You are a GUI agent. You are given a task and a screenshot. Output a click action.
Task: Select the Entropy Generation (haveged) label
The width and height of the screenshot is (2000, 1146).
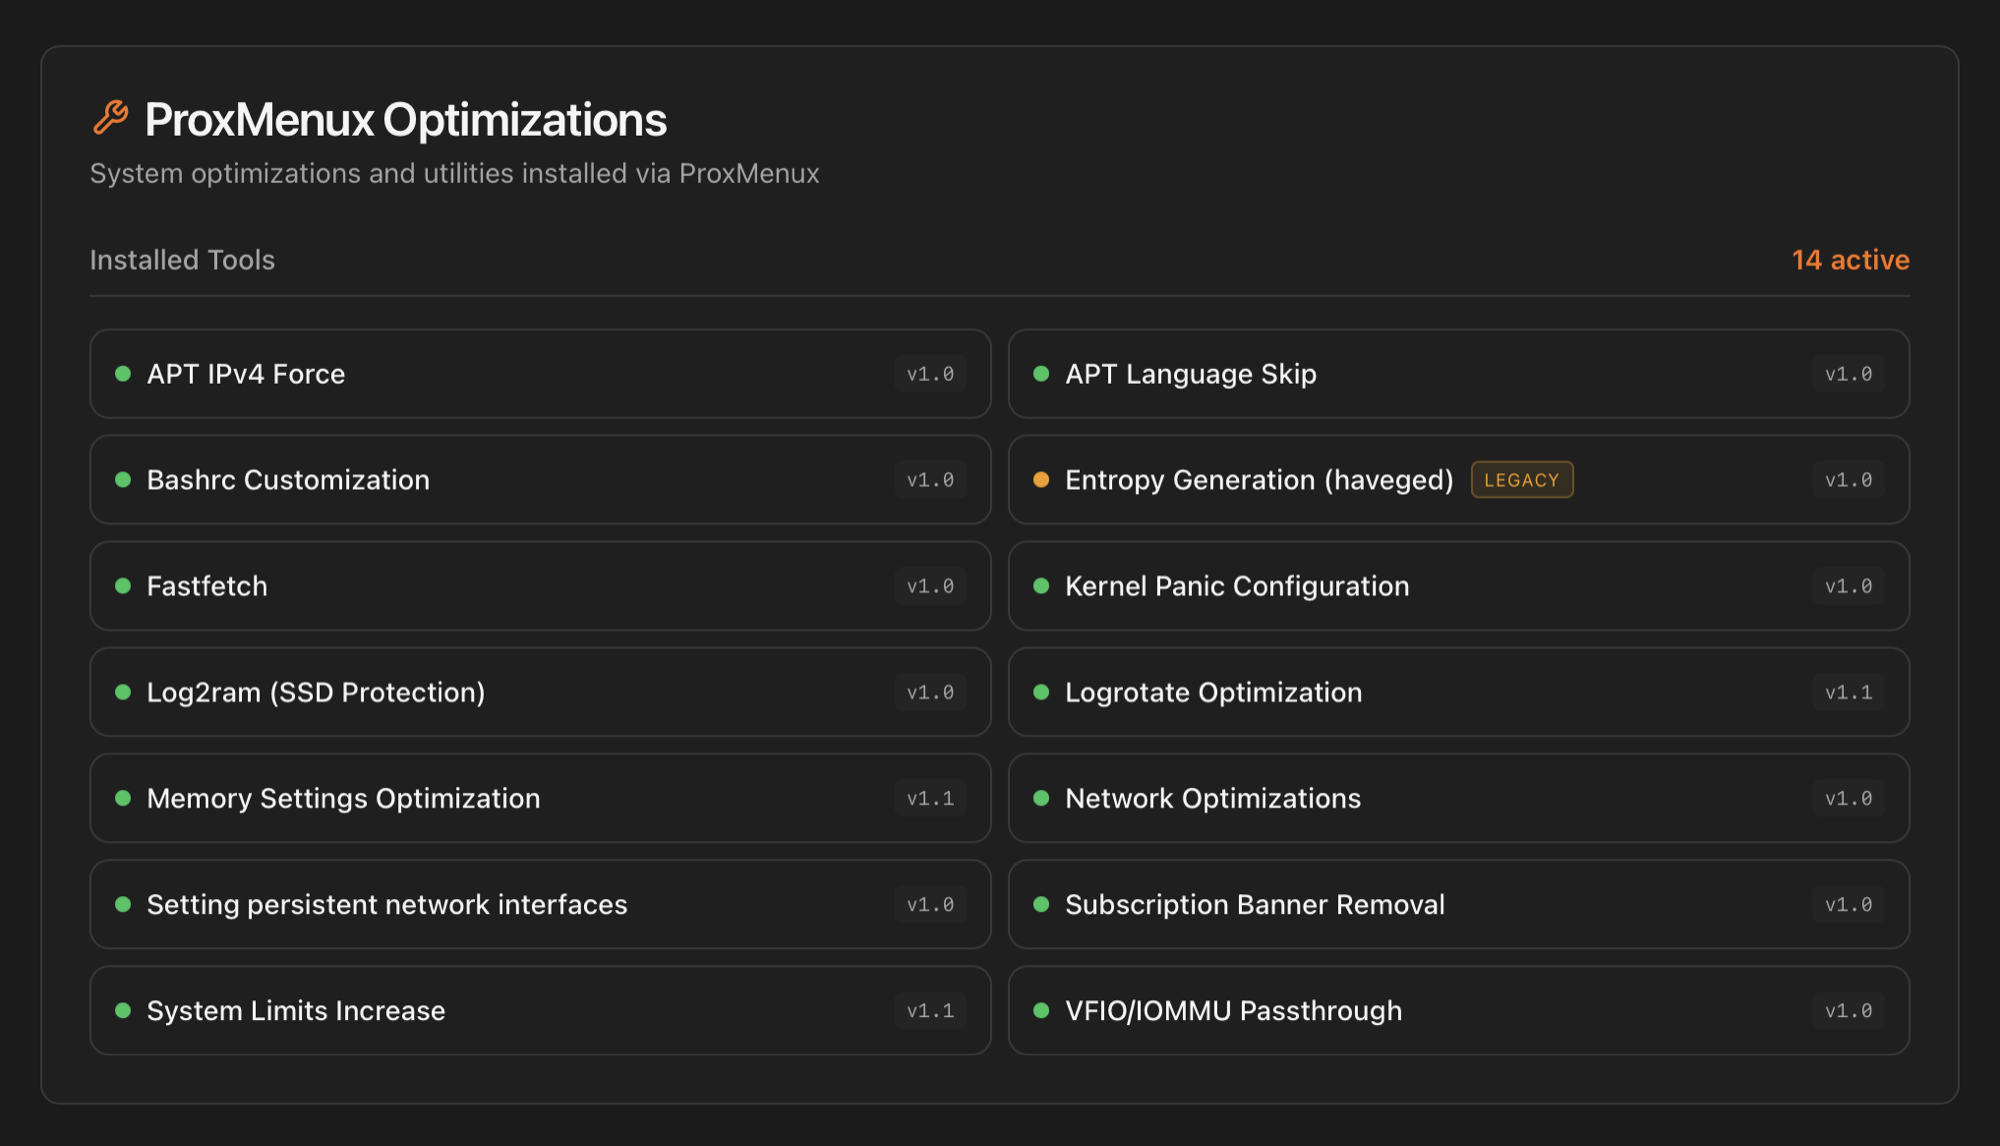pos(1259,480)
